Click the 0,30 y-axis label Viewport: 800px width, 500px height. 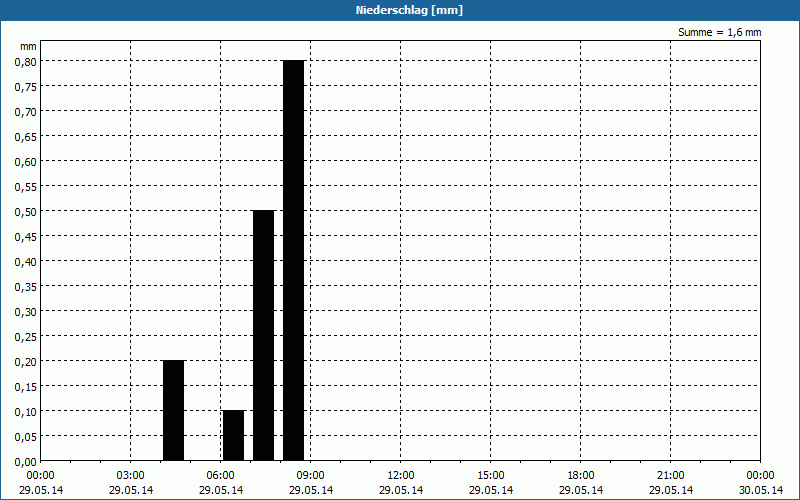click(x=26, y=312)
